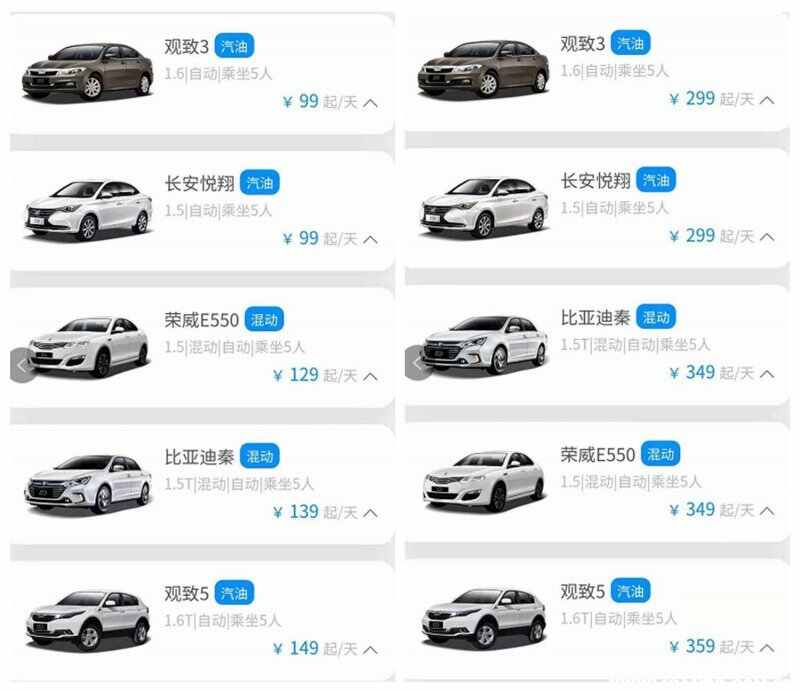Collapse the ¥139 比亚迪秦 price chevron

(x=370, y=513)
